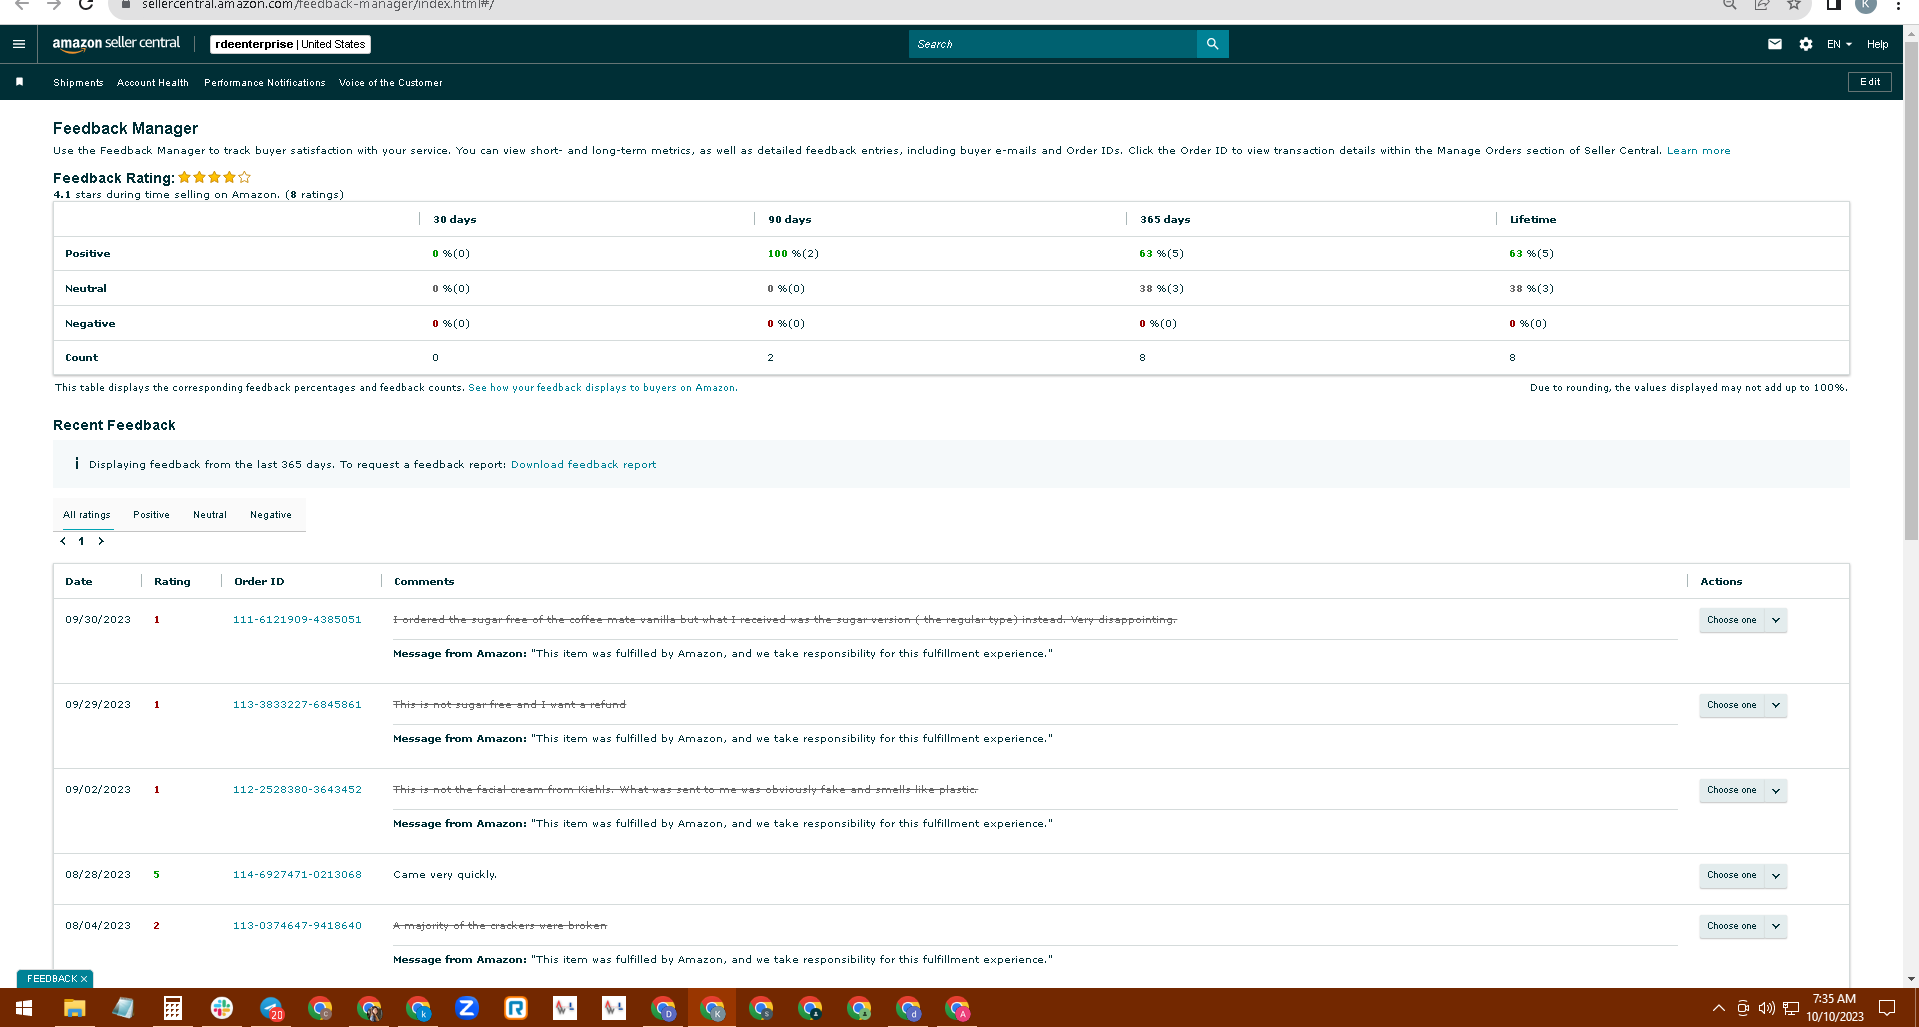Image resolution: width=1919 pixels, height=1027 pixels.
Task: Go to next feedback page arrow
Action: pyautogui.click(x=101, y=541)
